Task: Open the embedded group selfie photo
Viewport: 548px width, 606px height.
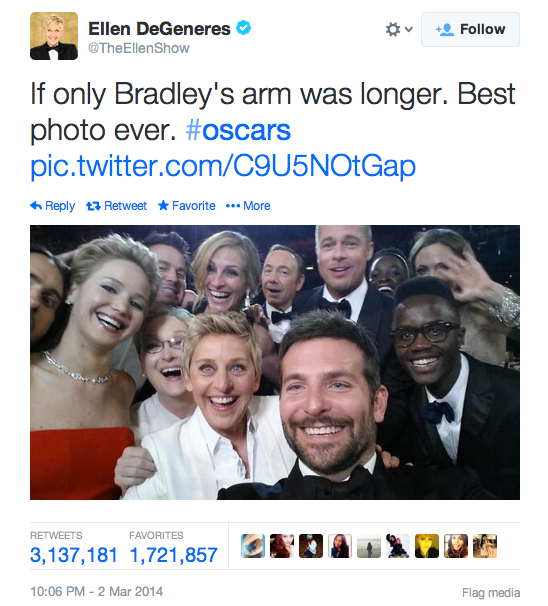Action: click(275, 363)
